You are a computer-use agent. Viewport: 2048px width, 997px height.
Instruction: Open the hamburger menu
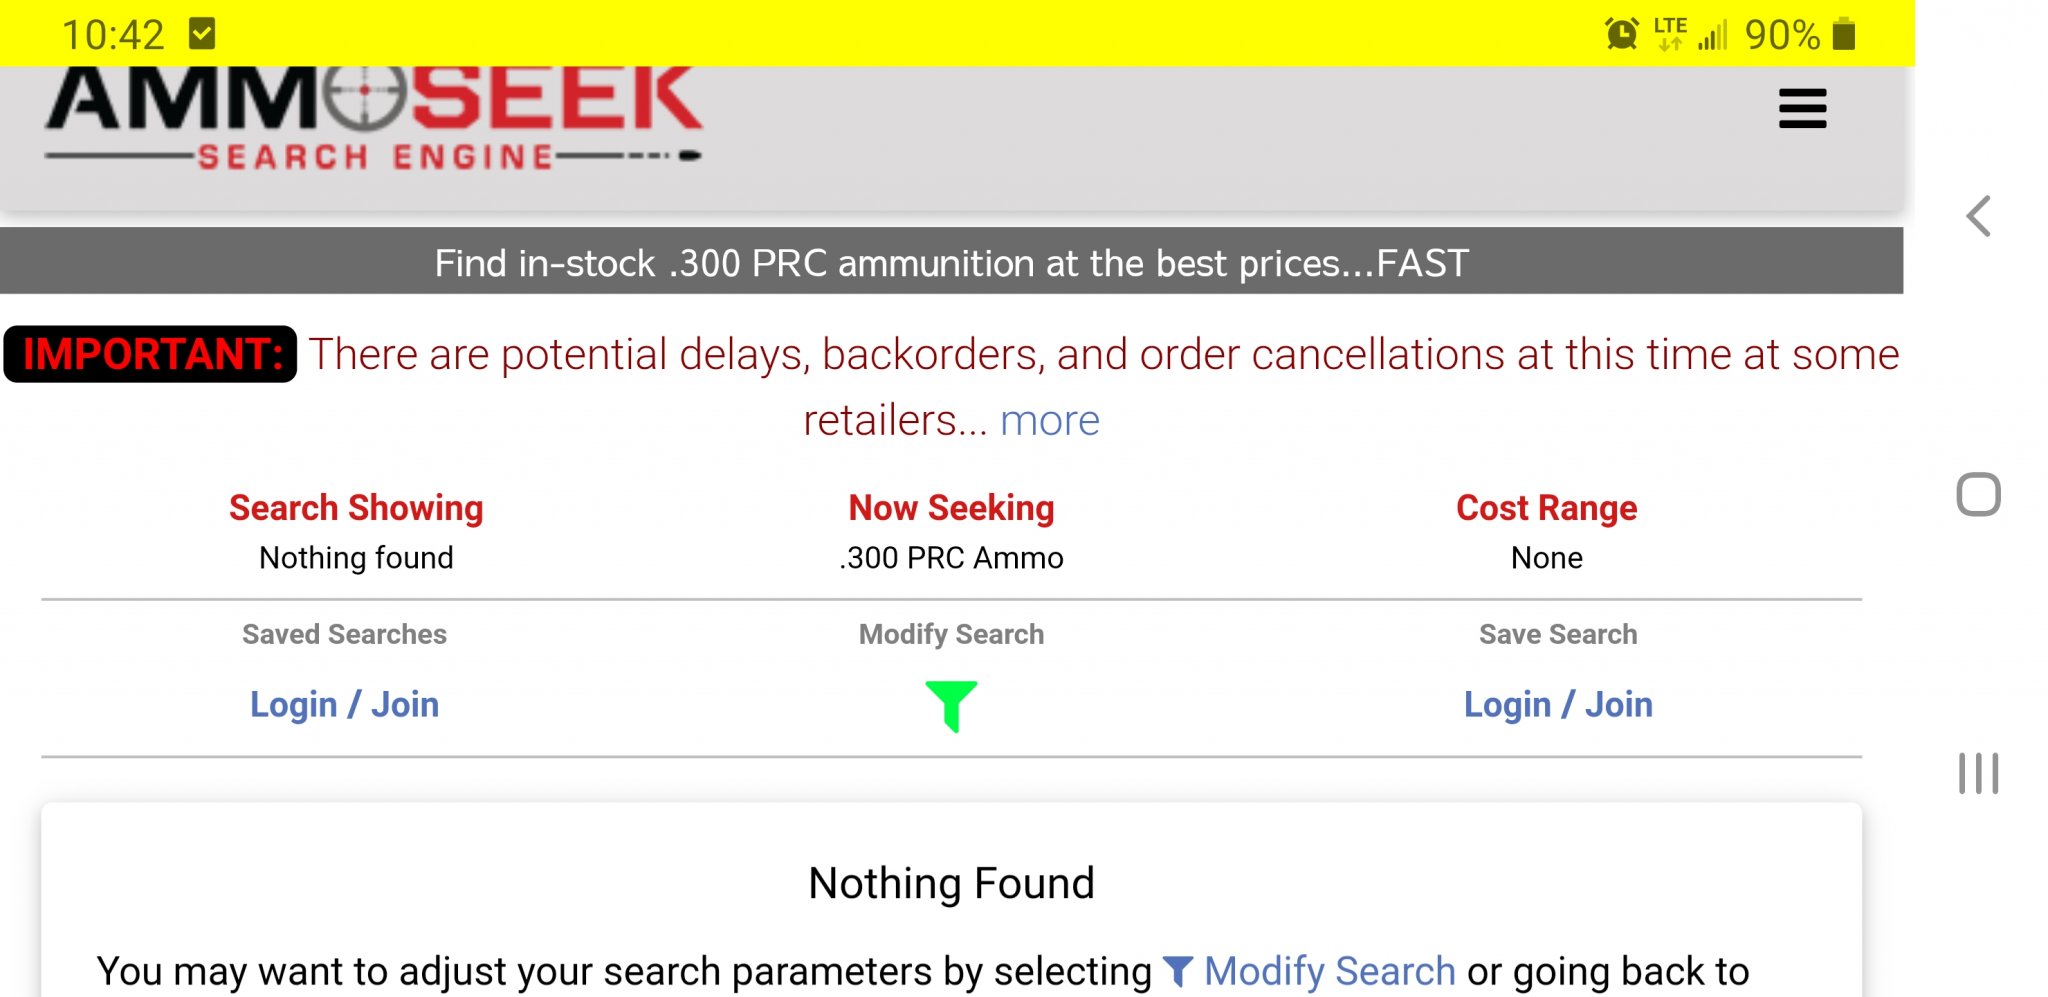pos(1802,109)
